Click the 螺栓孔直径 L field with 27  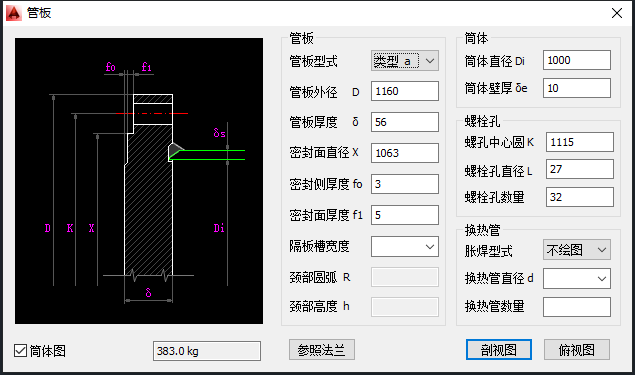coord(580,169)
